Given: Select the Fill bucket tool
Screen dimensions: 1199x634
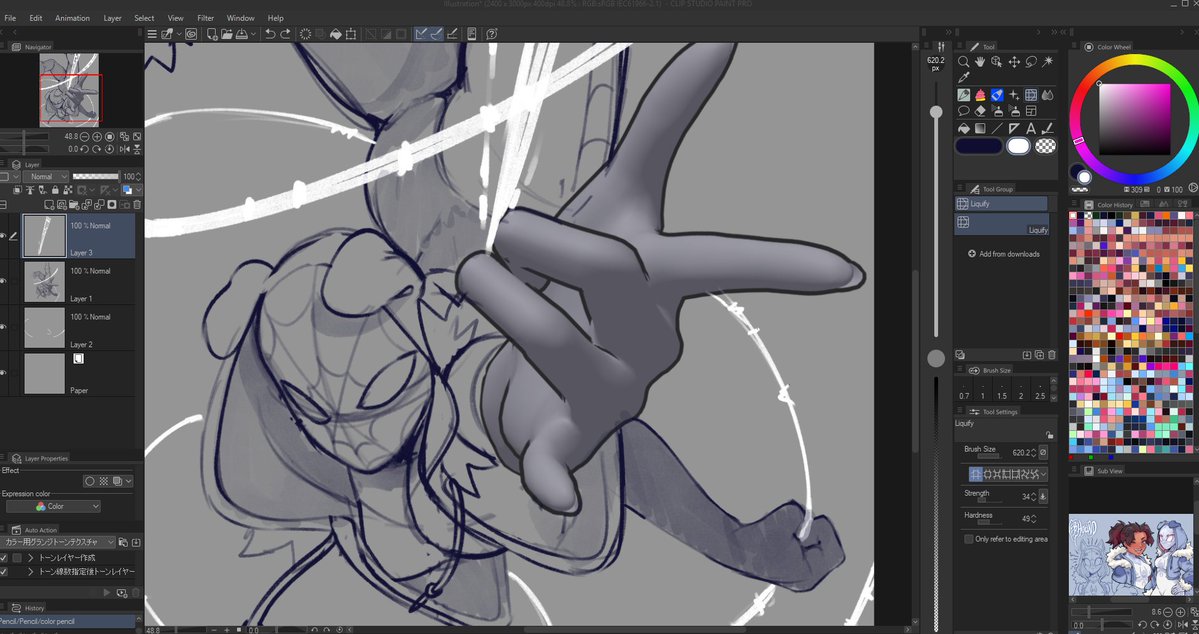Looking at the screenshot, I should 963,128.
